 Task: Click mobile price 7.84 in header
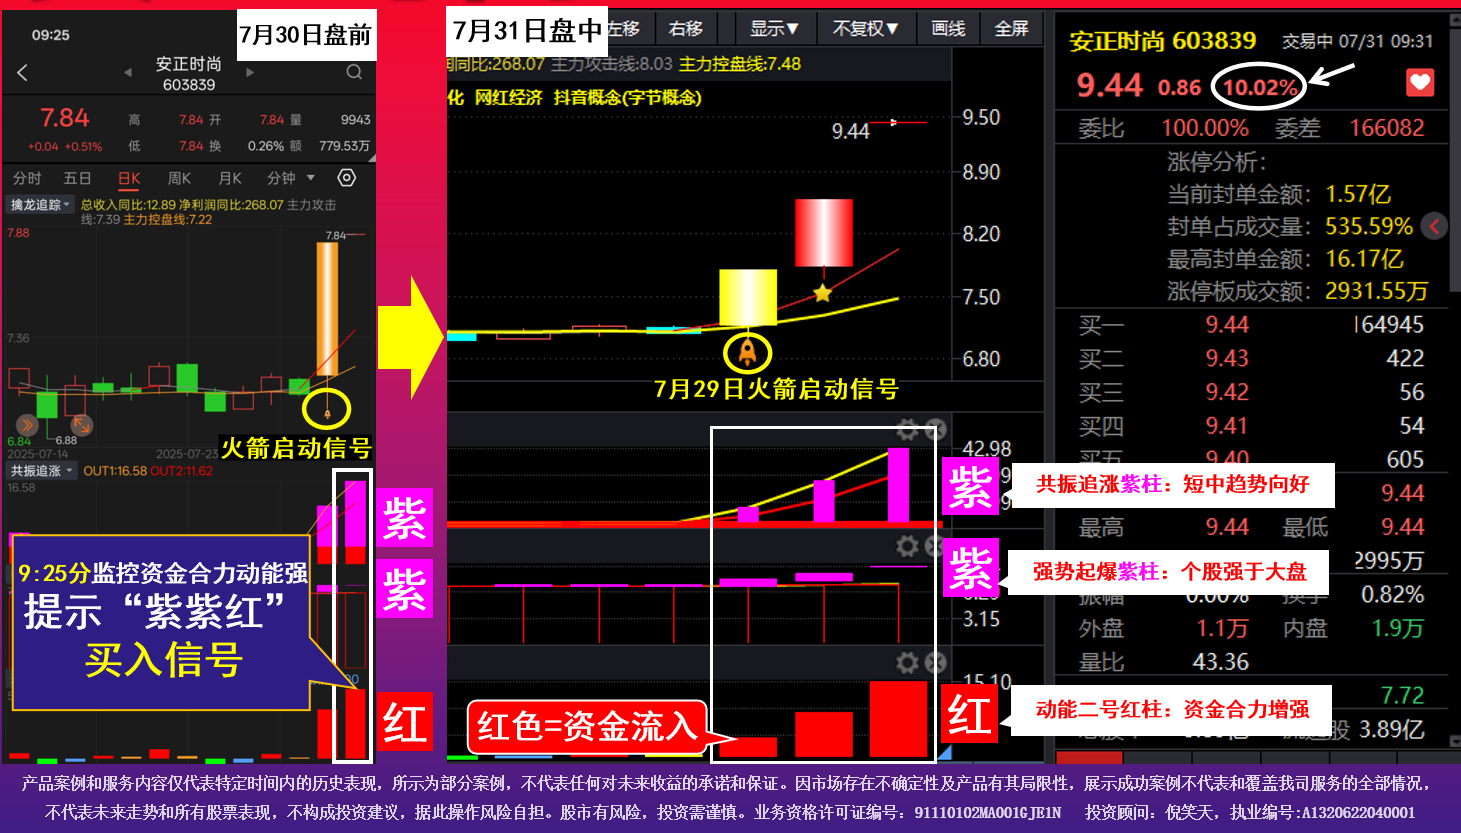[x=65, y=118]
